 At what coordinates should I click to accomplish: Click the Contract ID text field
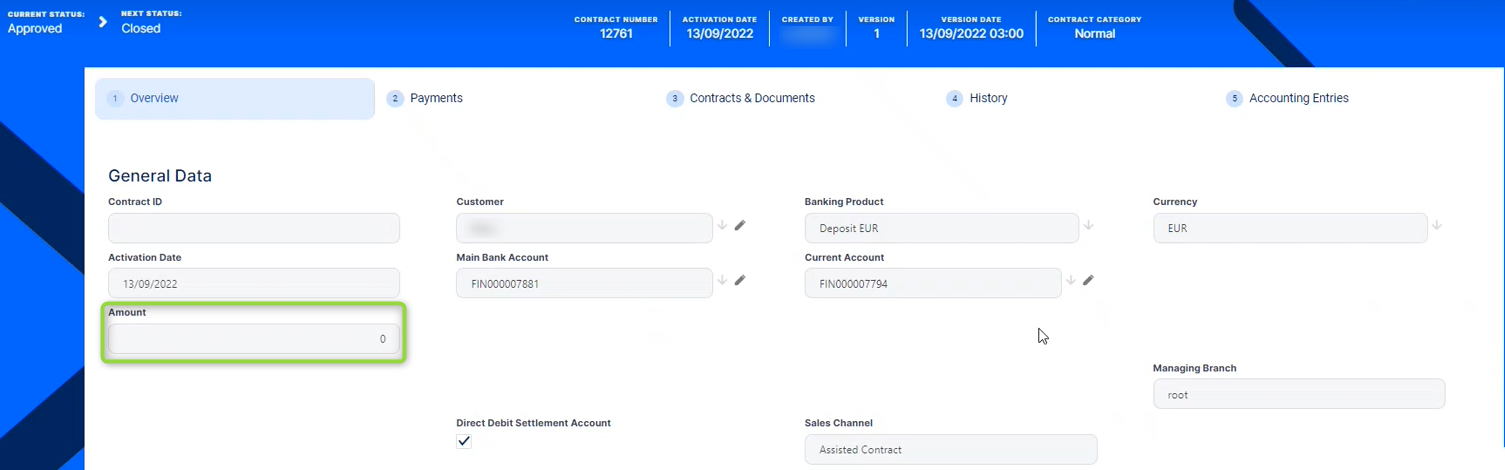[x=254, y=228]
